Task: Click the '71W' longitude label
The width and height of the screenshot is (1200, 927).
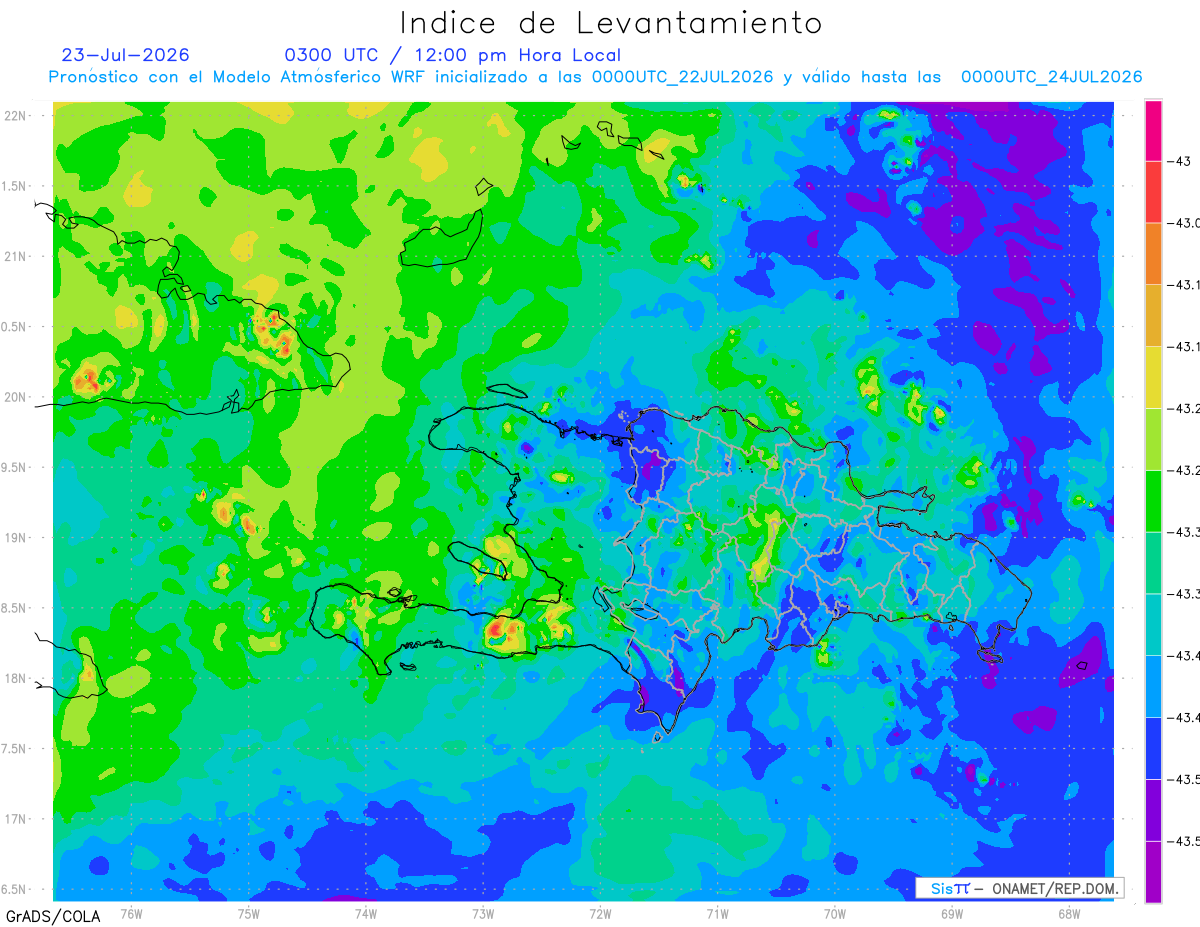Action: tap(717, 914)
